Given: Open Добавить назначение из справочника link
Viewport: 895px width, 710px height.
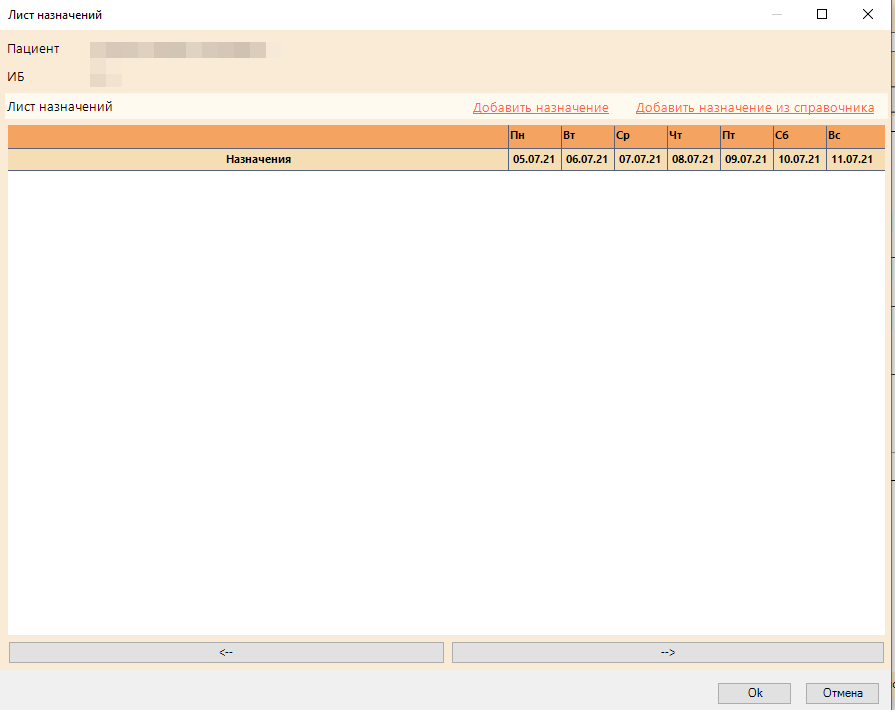Looking at the screenshot, I should pyautogui.click(x=754, y=108).
